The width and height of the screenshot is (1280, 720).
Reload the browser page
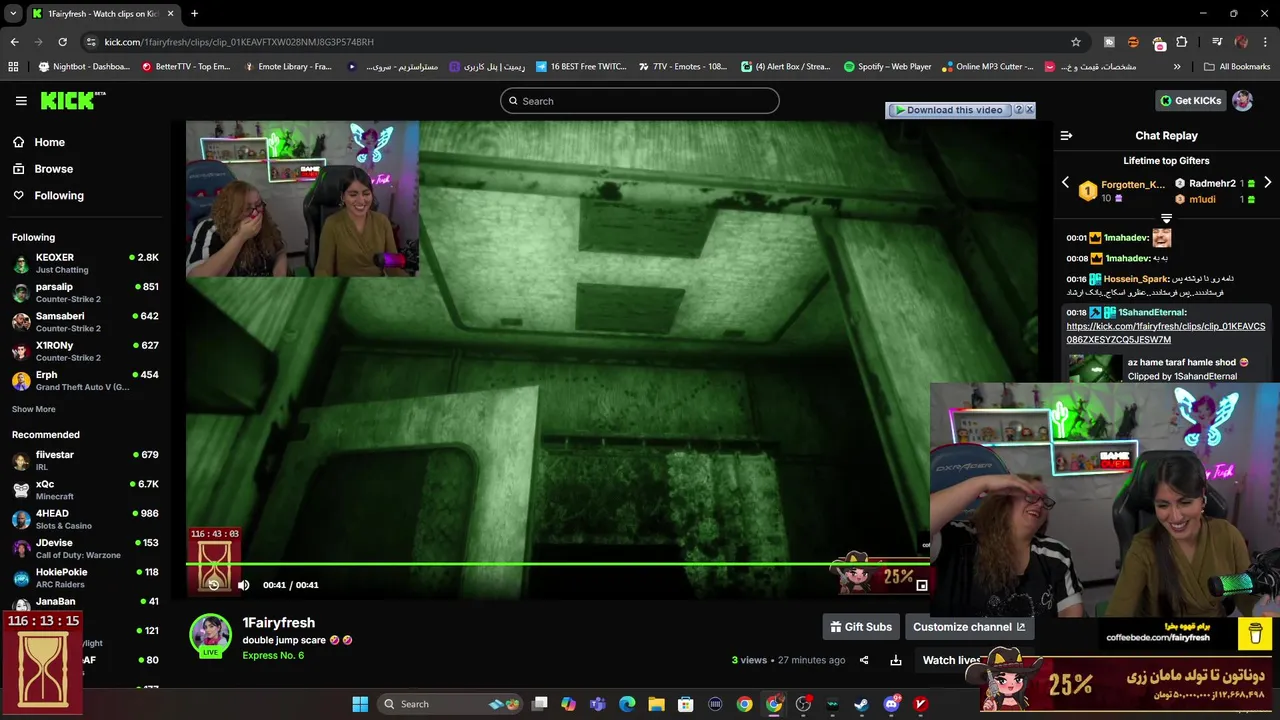62,42
